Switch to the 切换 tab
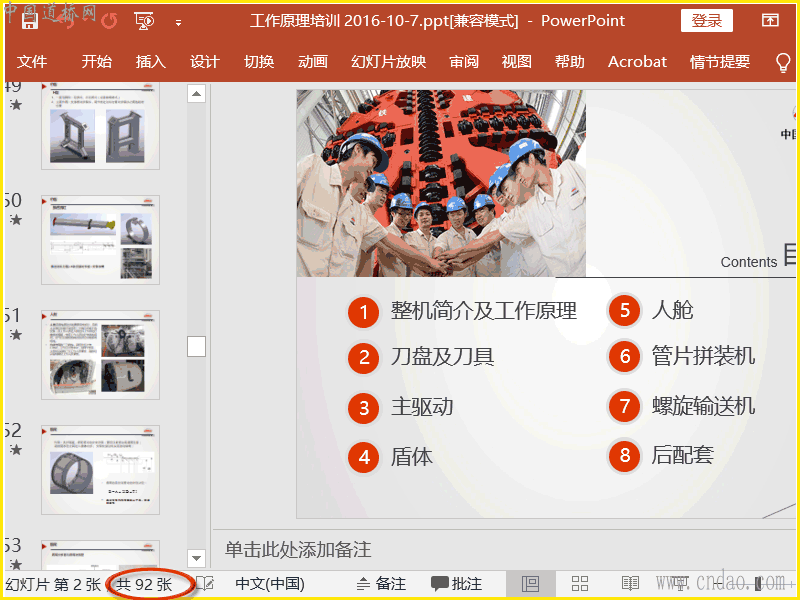The height and width of the screenshot is (600, 800). point(259,62)
